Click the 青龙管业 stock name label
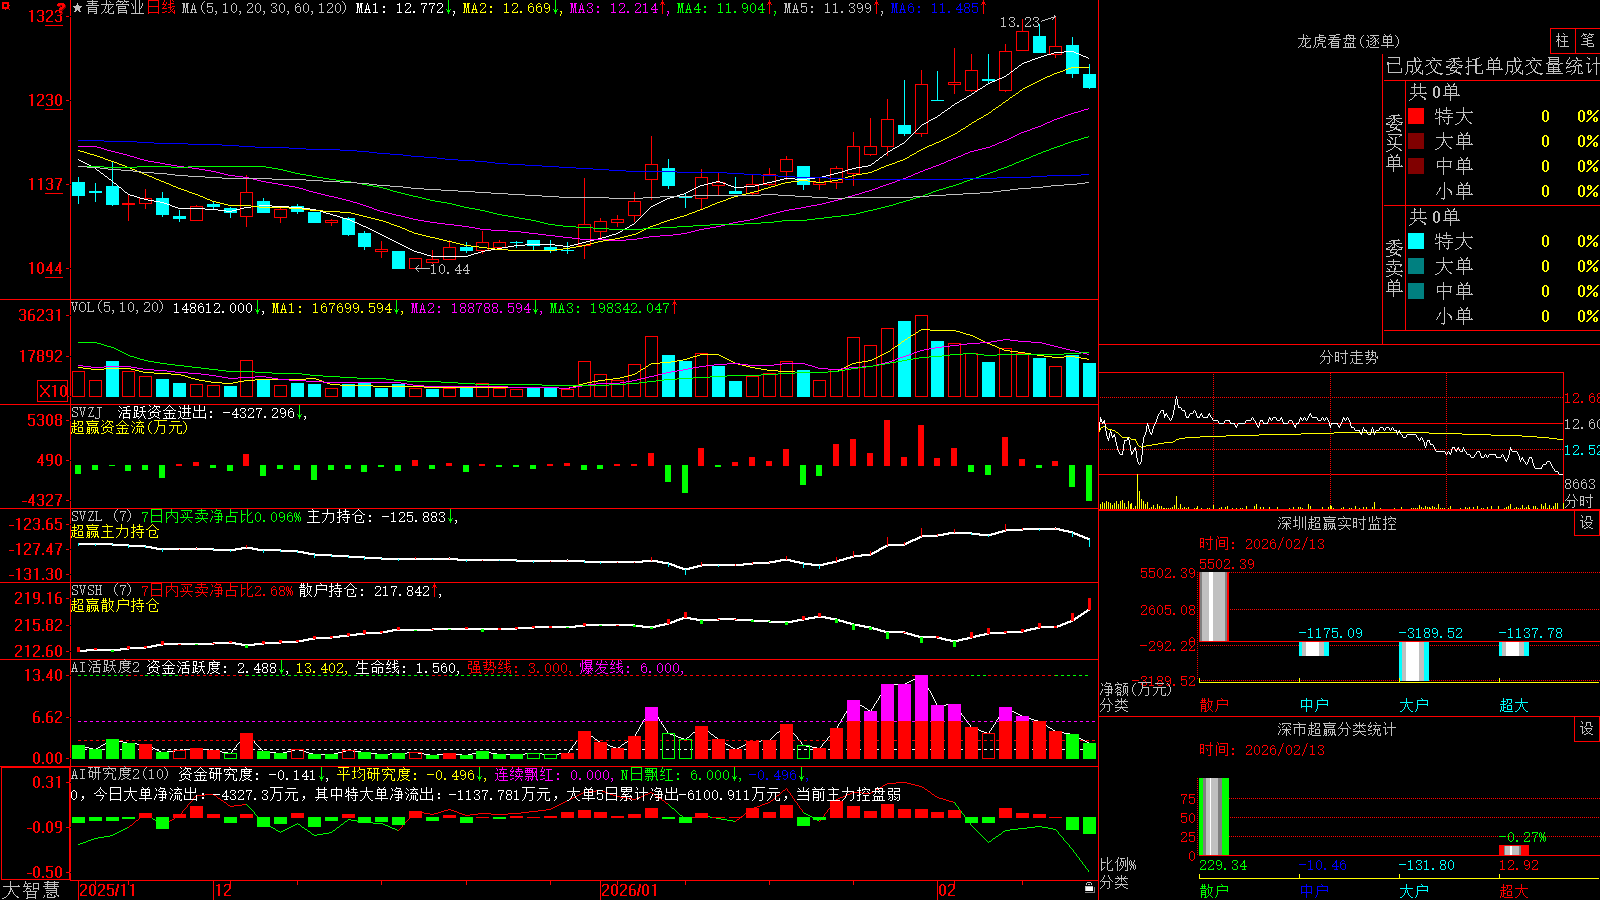The image size is (1600, 900). [115, 8]
